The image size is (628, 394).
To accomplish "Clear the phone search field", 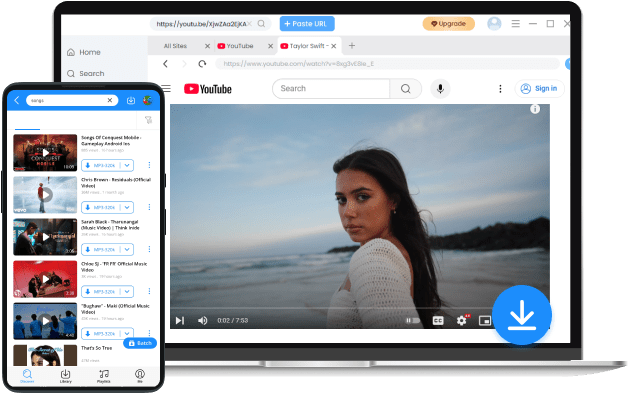I will click(110, 100).
